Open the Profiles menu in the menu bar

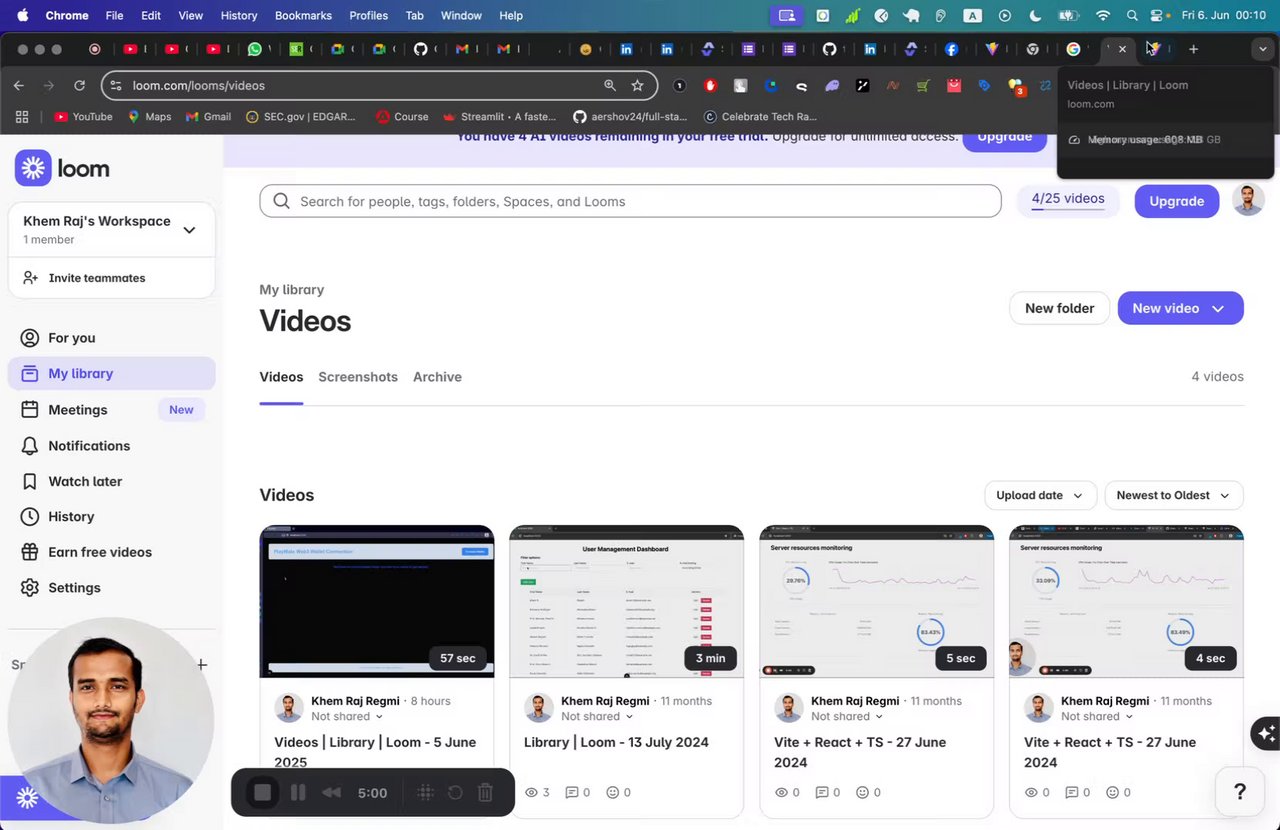tap(369, 16)
